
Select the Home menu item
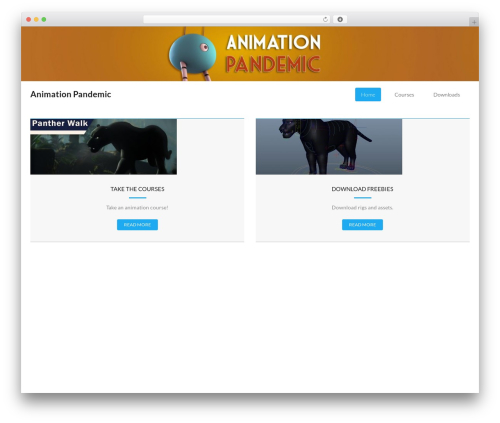(368, 95)
